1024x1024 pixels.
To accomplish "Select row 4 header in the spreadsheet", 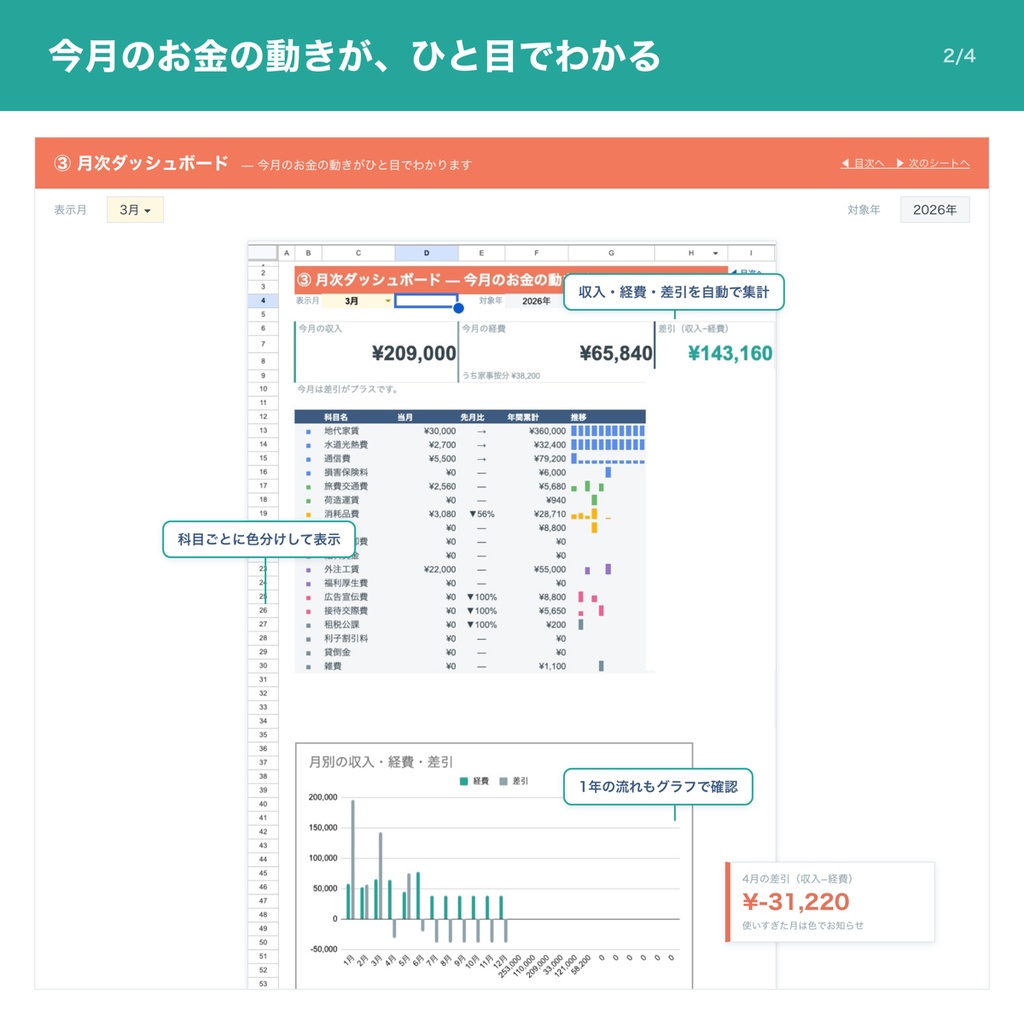I will point(263,300).
